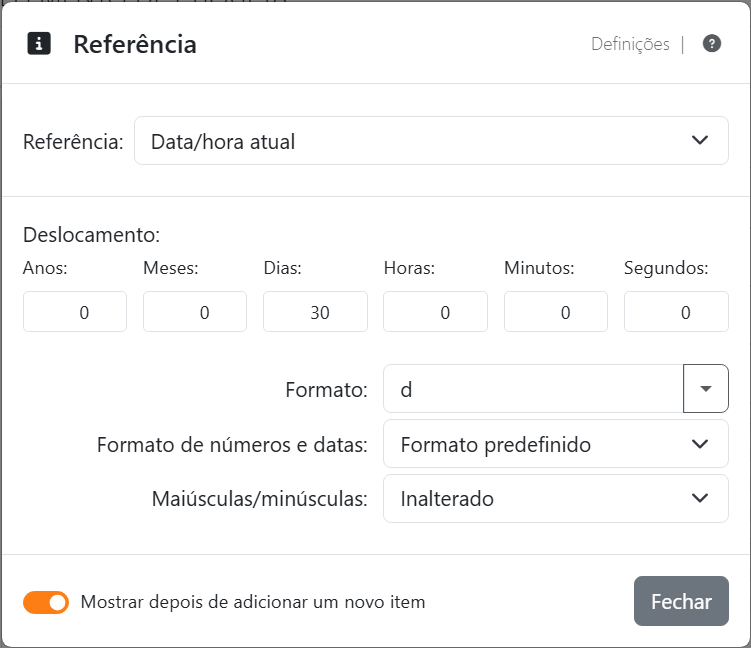Viewport: 751px width, 648px height.
Task: Expand the Referência dropdown showing Data/hora atual
Action: point(431,141)
